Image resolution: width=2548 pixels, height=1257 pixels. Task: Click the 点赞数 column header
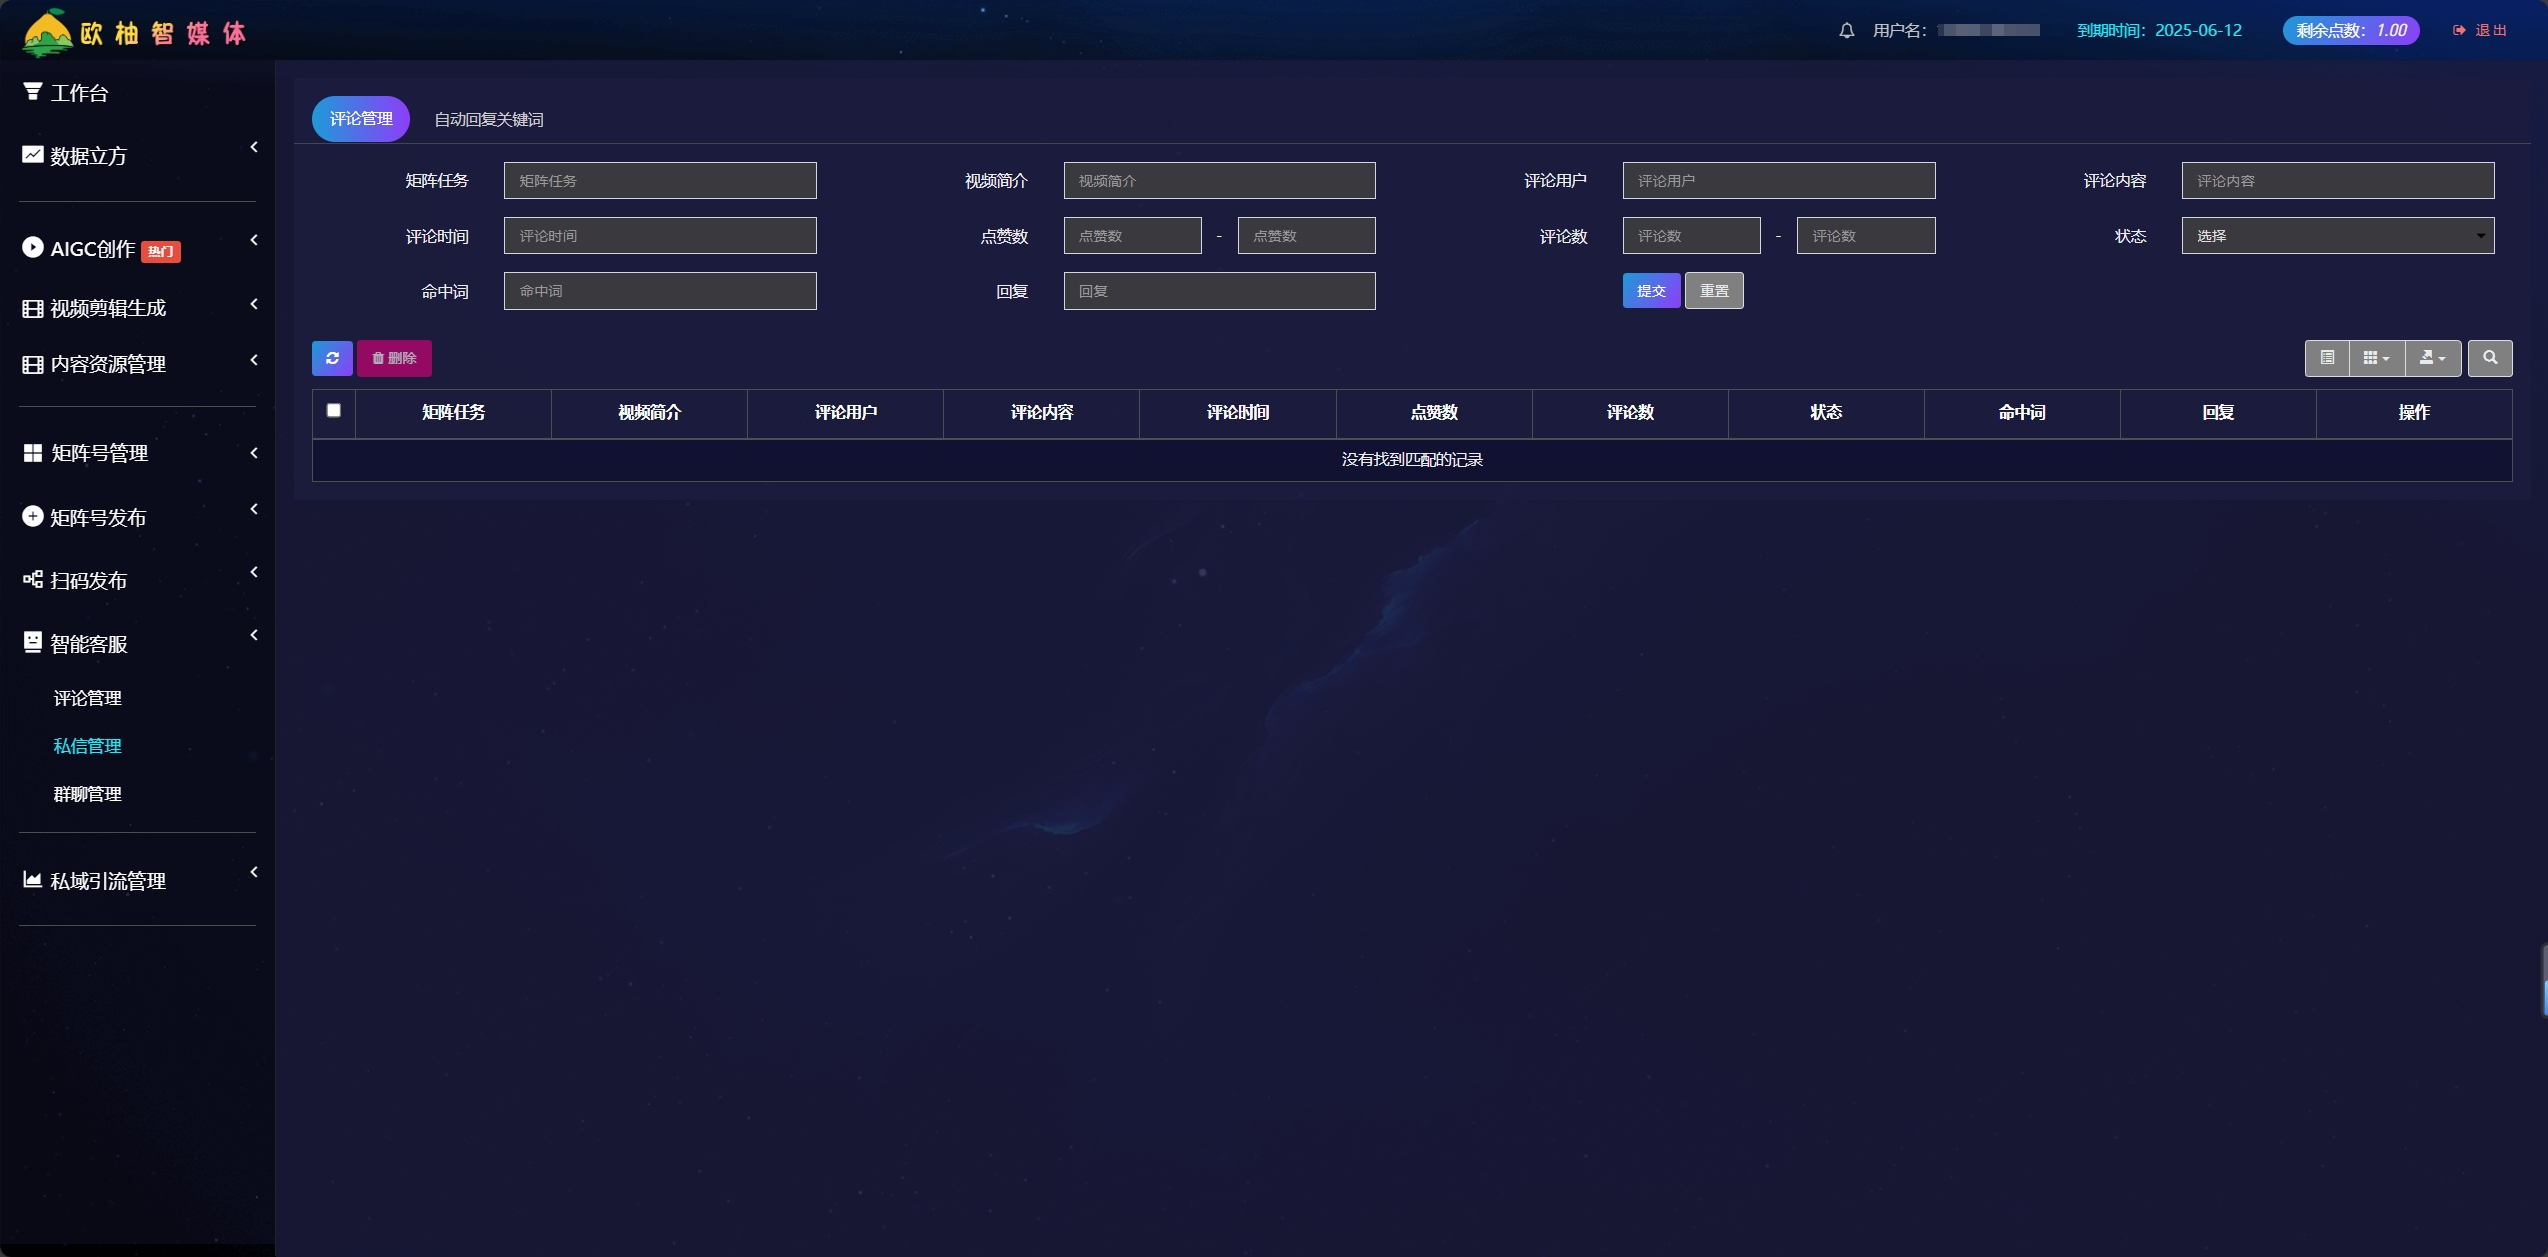tap(1434, 413)
